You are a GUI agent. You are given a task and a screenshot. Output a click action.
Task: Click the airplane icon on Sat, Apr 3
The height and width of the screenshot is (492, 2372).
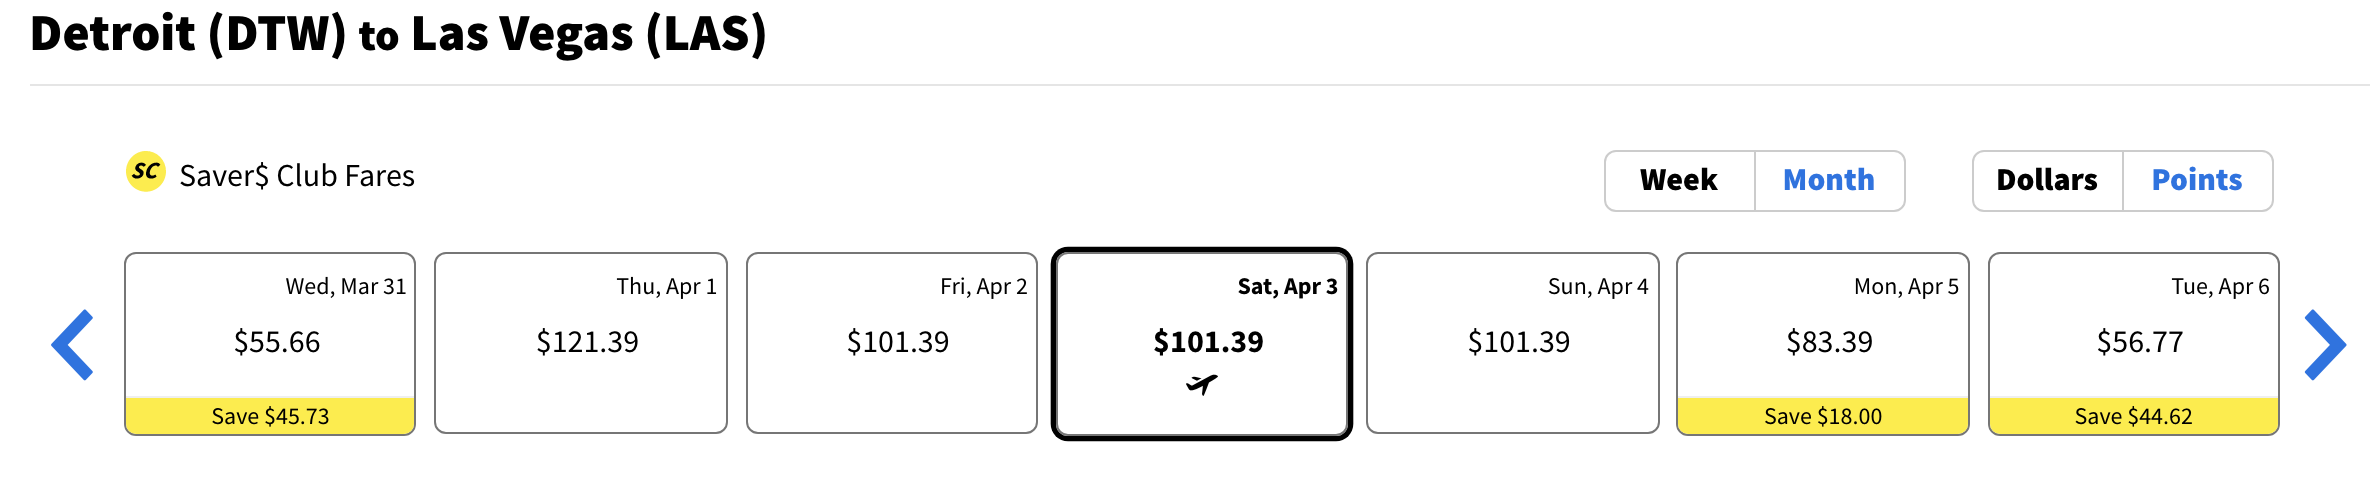[x=1202, y=384]
